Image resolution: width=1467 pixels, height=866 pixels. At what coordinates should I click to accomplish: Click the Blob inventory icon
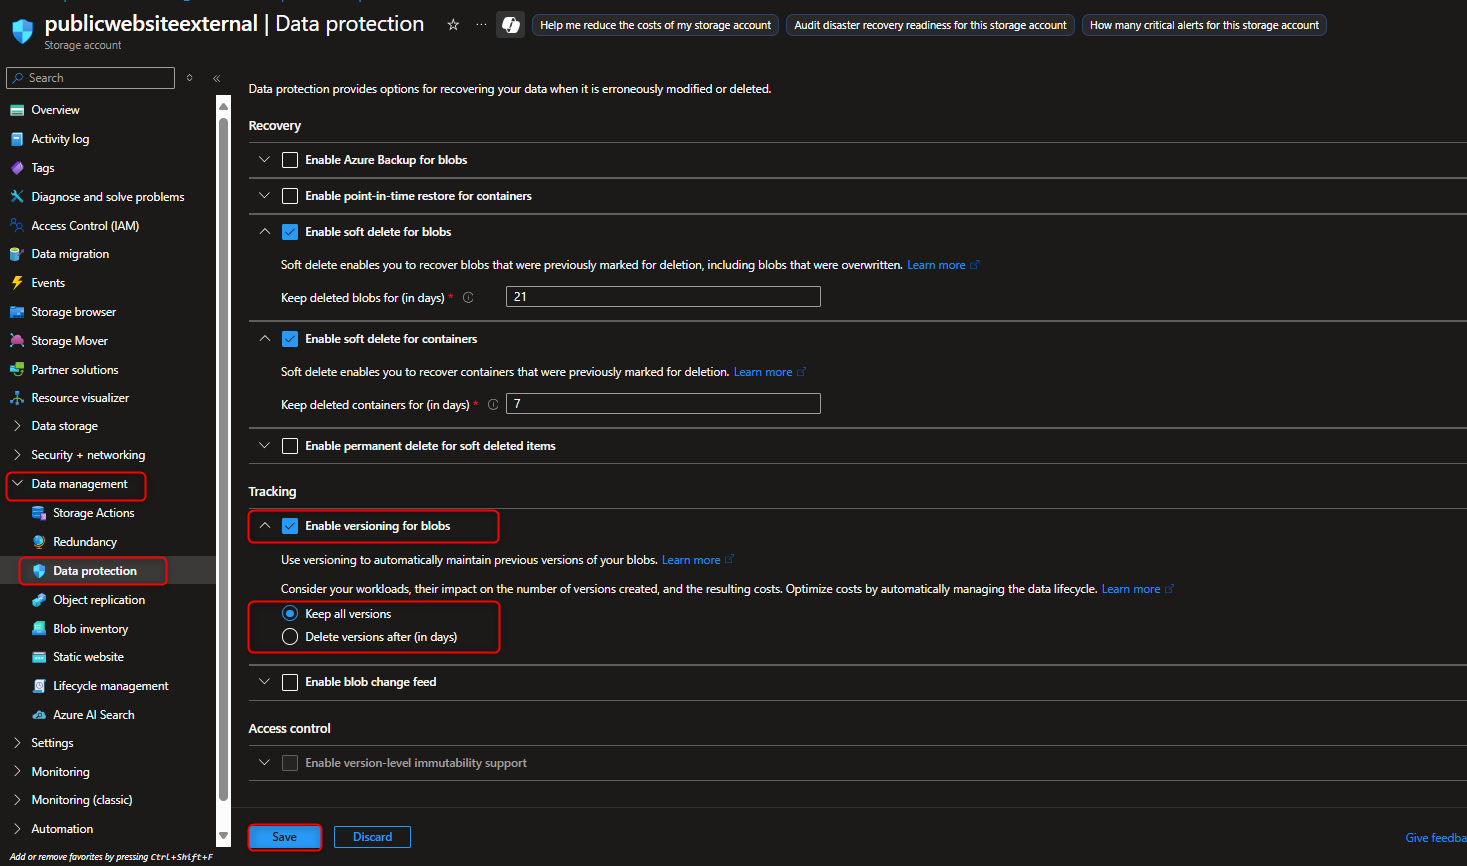pyautogui.click(x=39, y=629)
